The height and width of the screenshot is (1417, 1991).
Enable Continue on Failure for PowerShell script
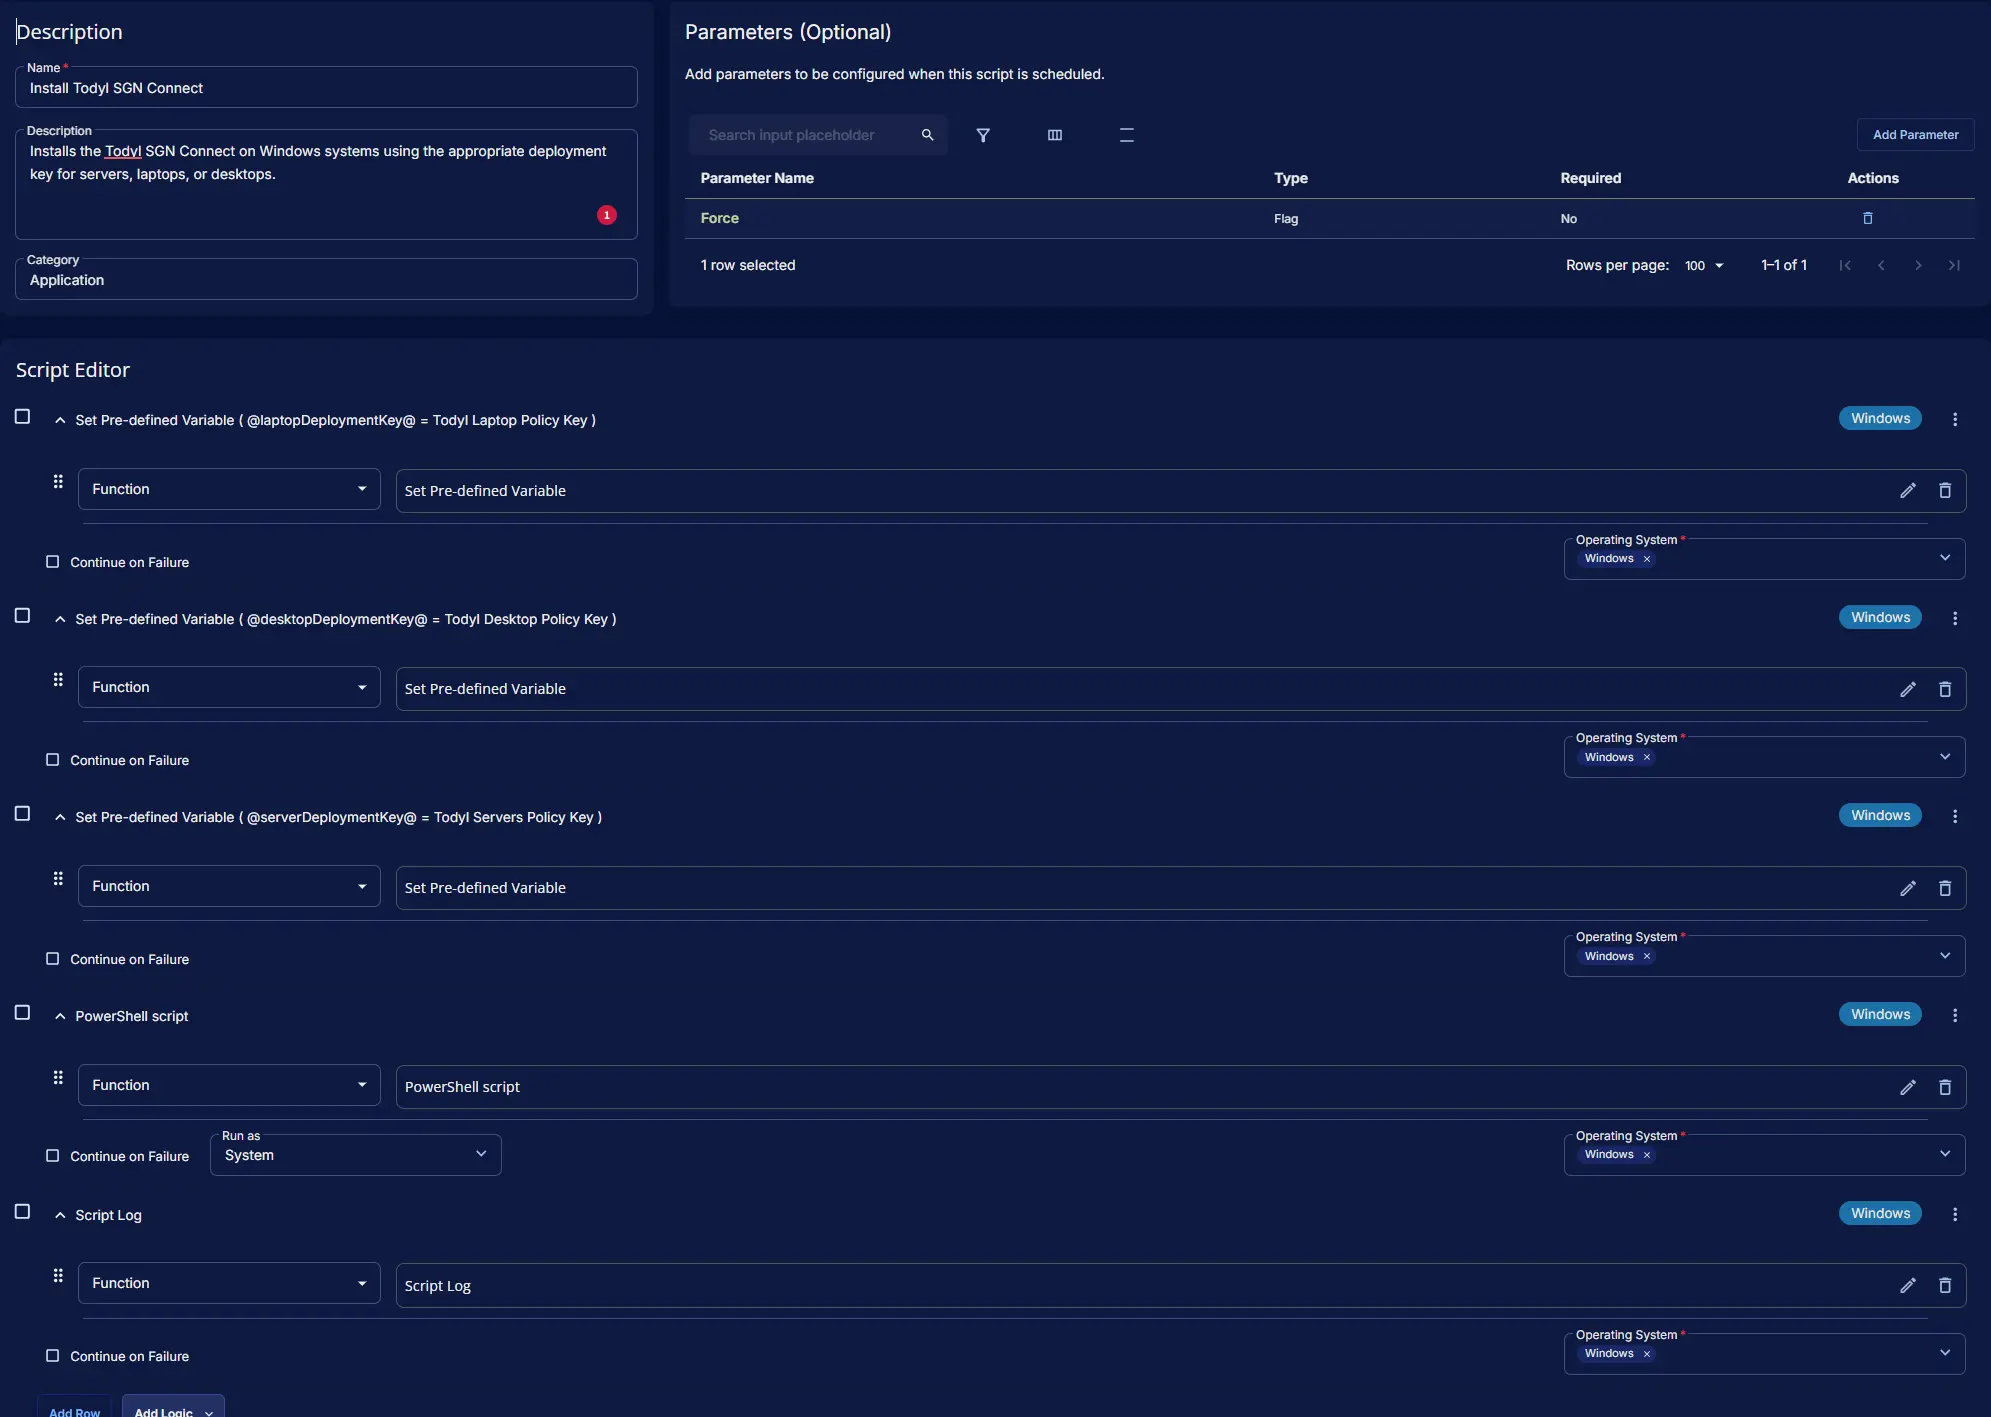pyautogui.click(x=53, y=1156)
